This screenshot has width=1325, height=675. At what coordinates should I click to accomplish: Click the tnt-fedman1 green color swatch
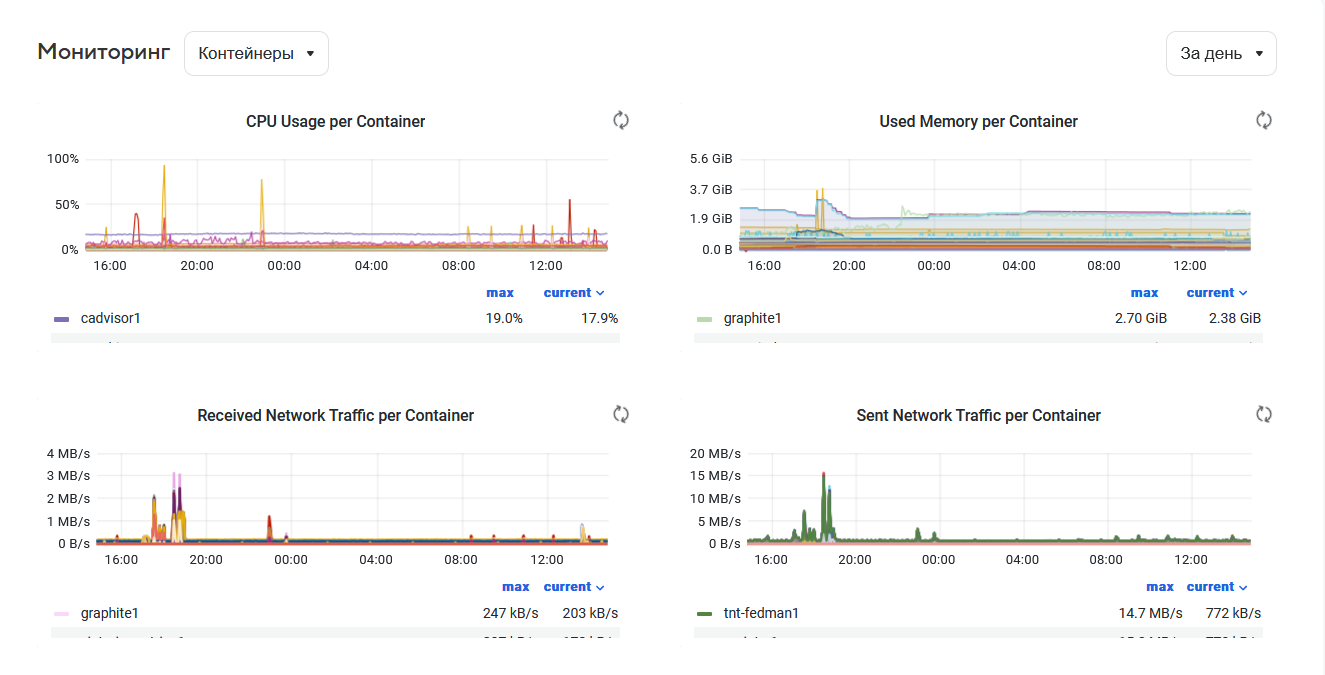point(704,613)
